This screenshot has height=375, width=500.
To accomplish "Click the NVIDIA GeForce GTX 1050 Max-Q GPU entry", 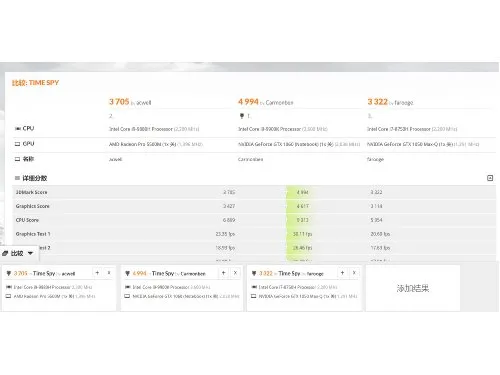I will pos(423,144).
